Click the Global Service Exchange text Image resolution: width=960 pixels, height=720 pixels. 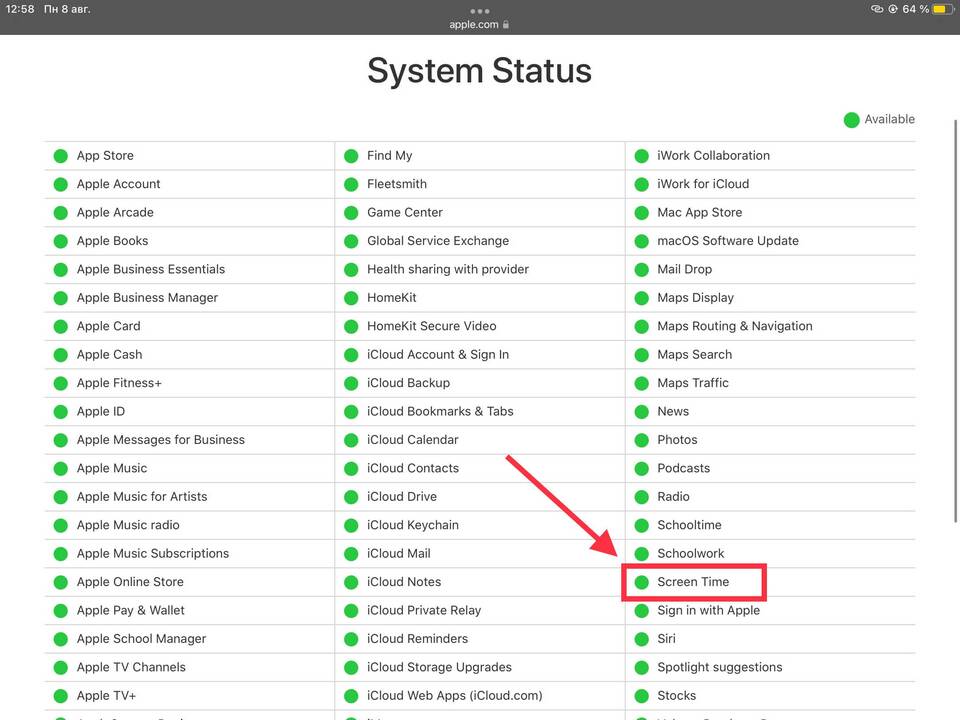point(438,241)
